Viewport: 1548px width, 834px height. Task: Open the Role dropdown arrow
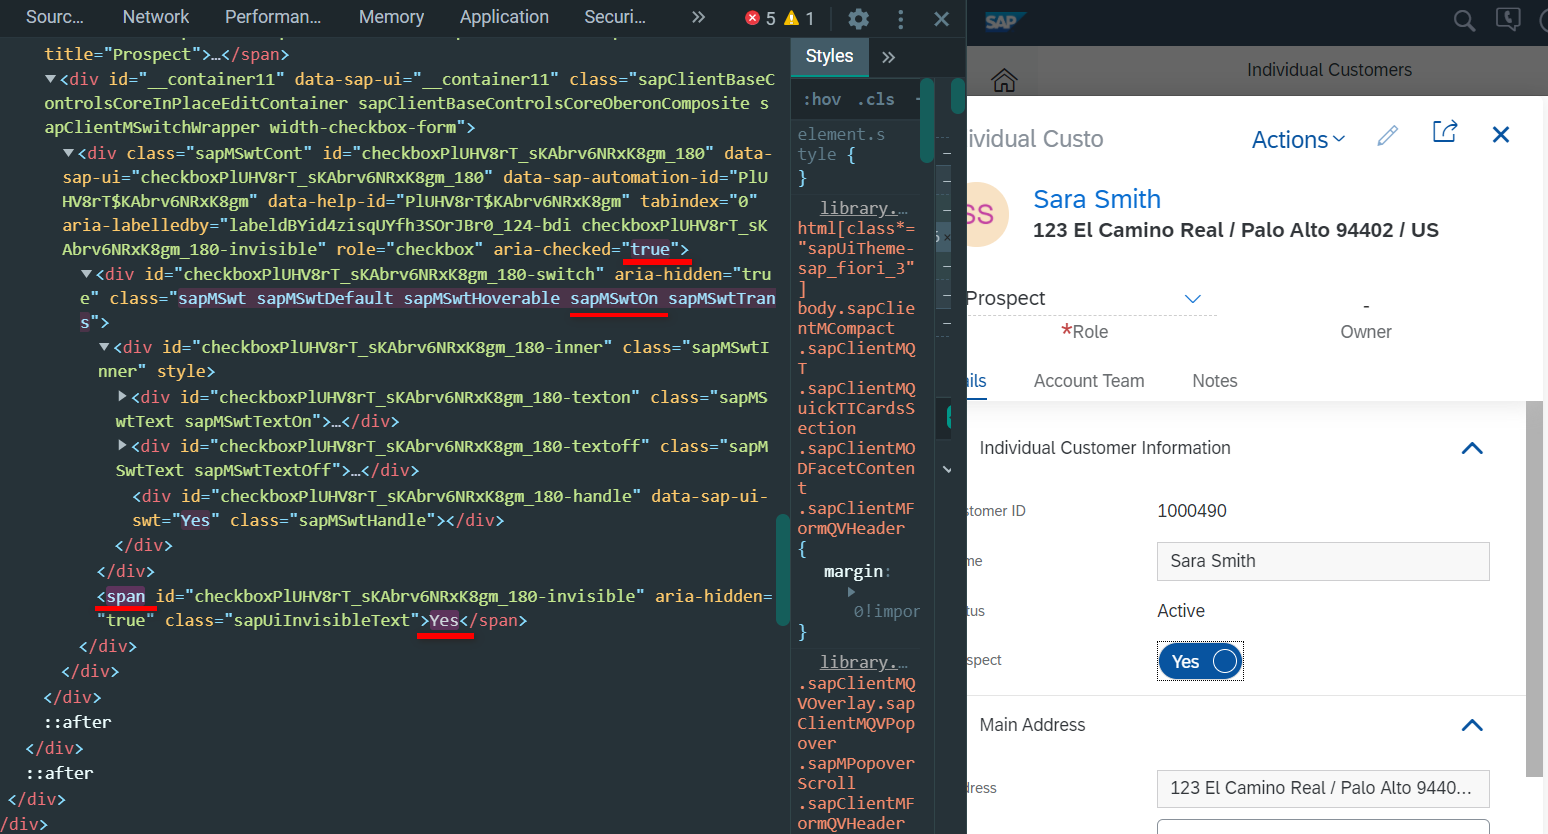(x=1192, y=299)
